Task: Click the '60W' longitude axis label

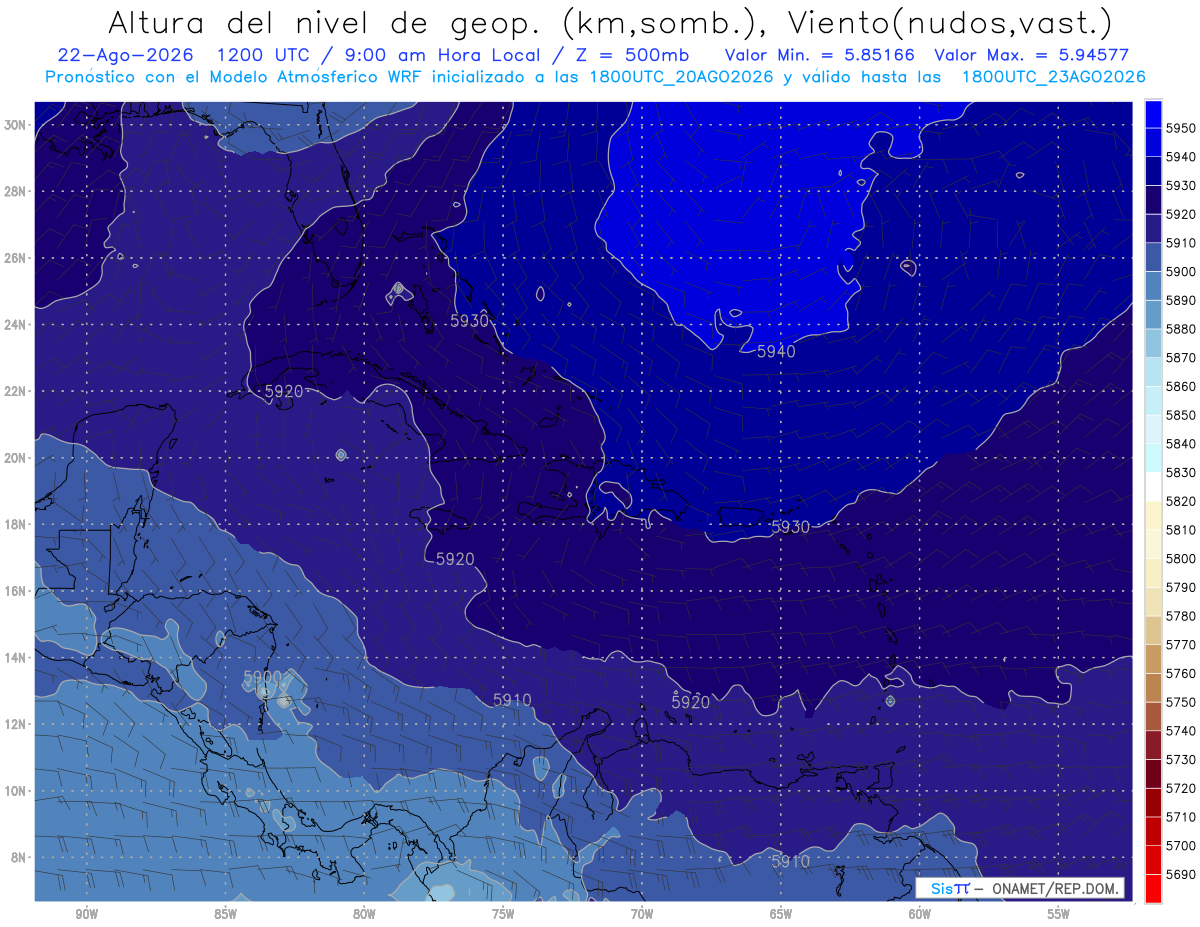Action: point(920,915)
